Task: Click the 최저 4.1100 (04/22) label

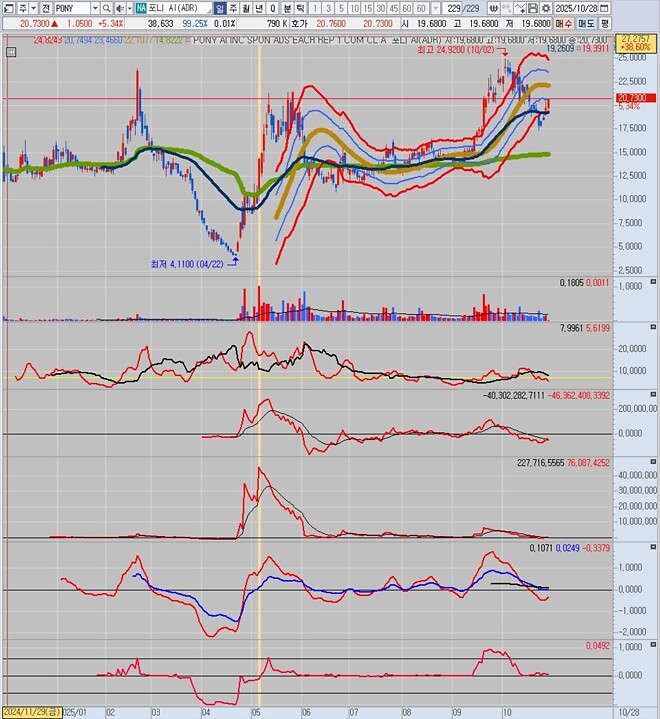Action: pyautogui.click(x=187, y=264)
